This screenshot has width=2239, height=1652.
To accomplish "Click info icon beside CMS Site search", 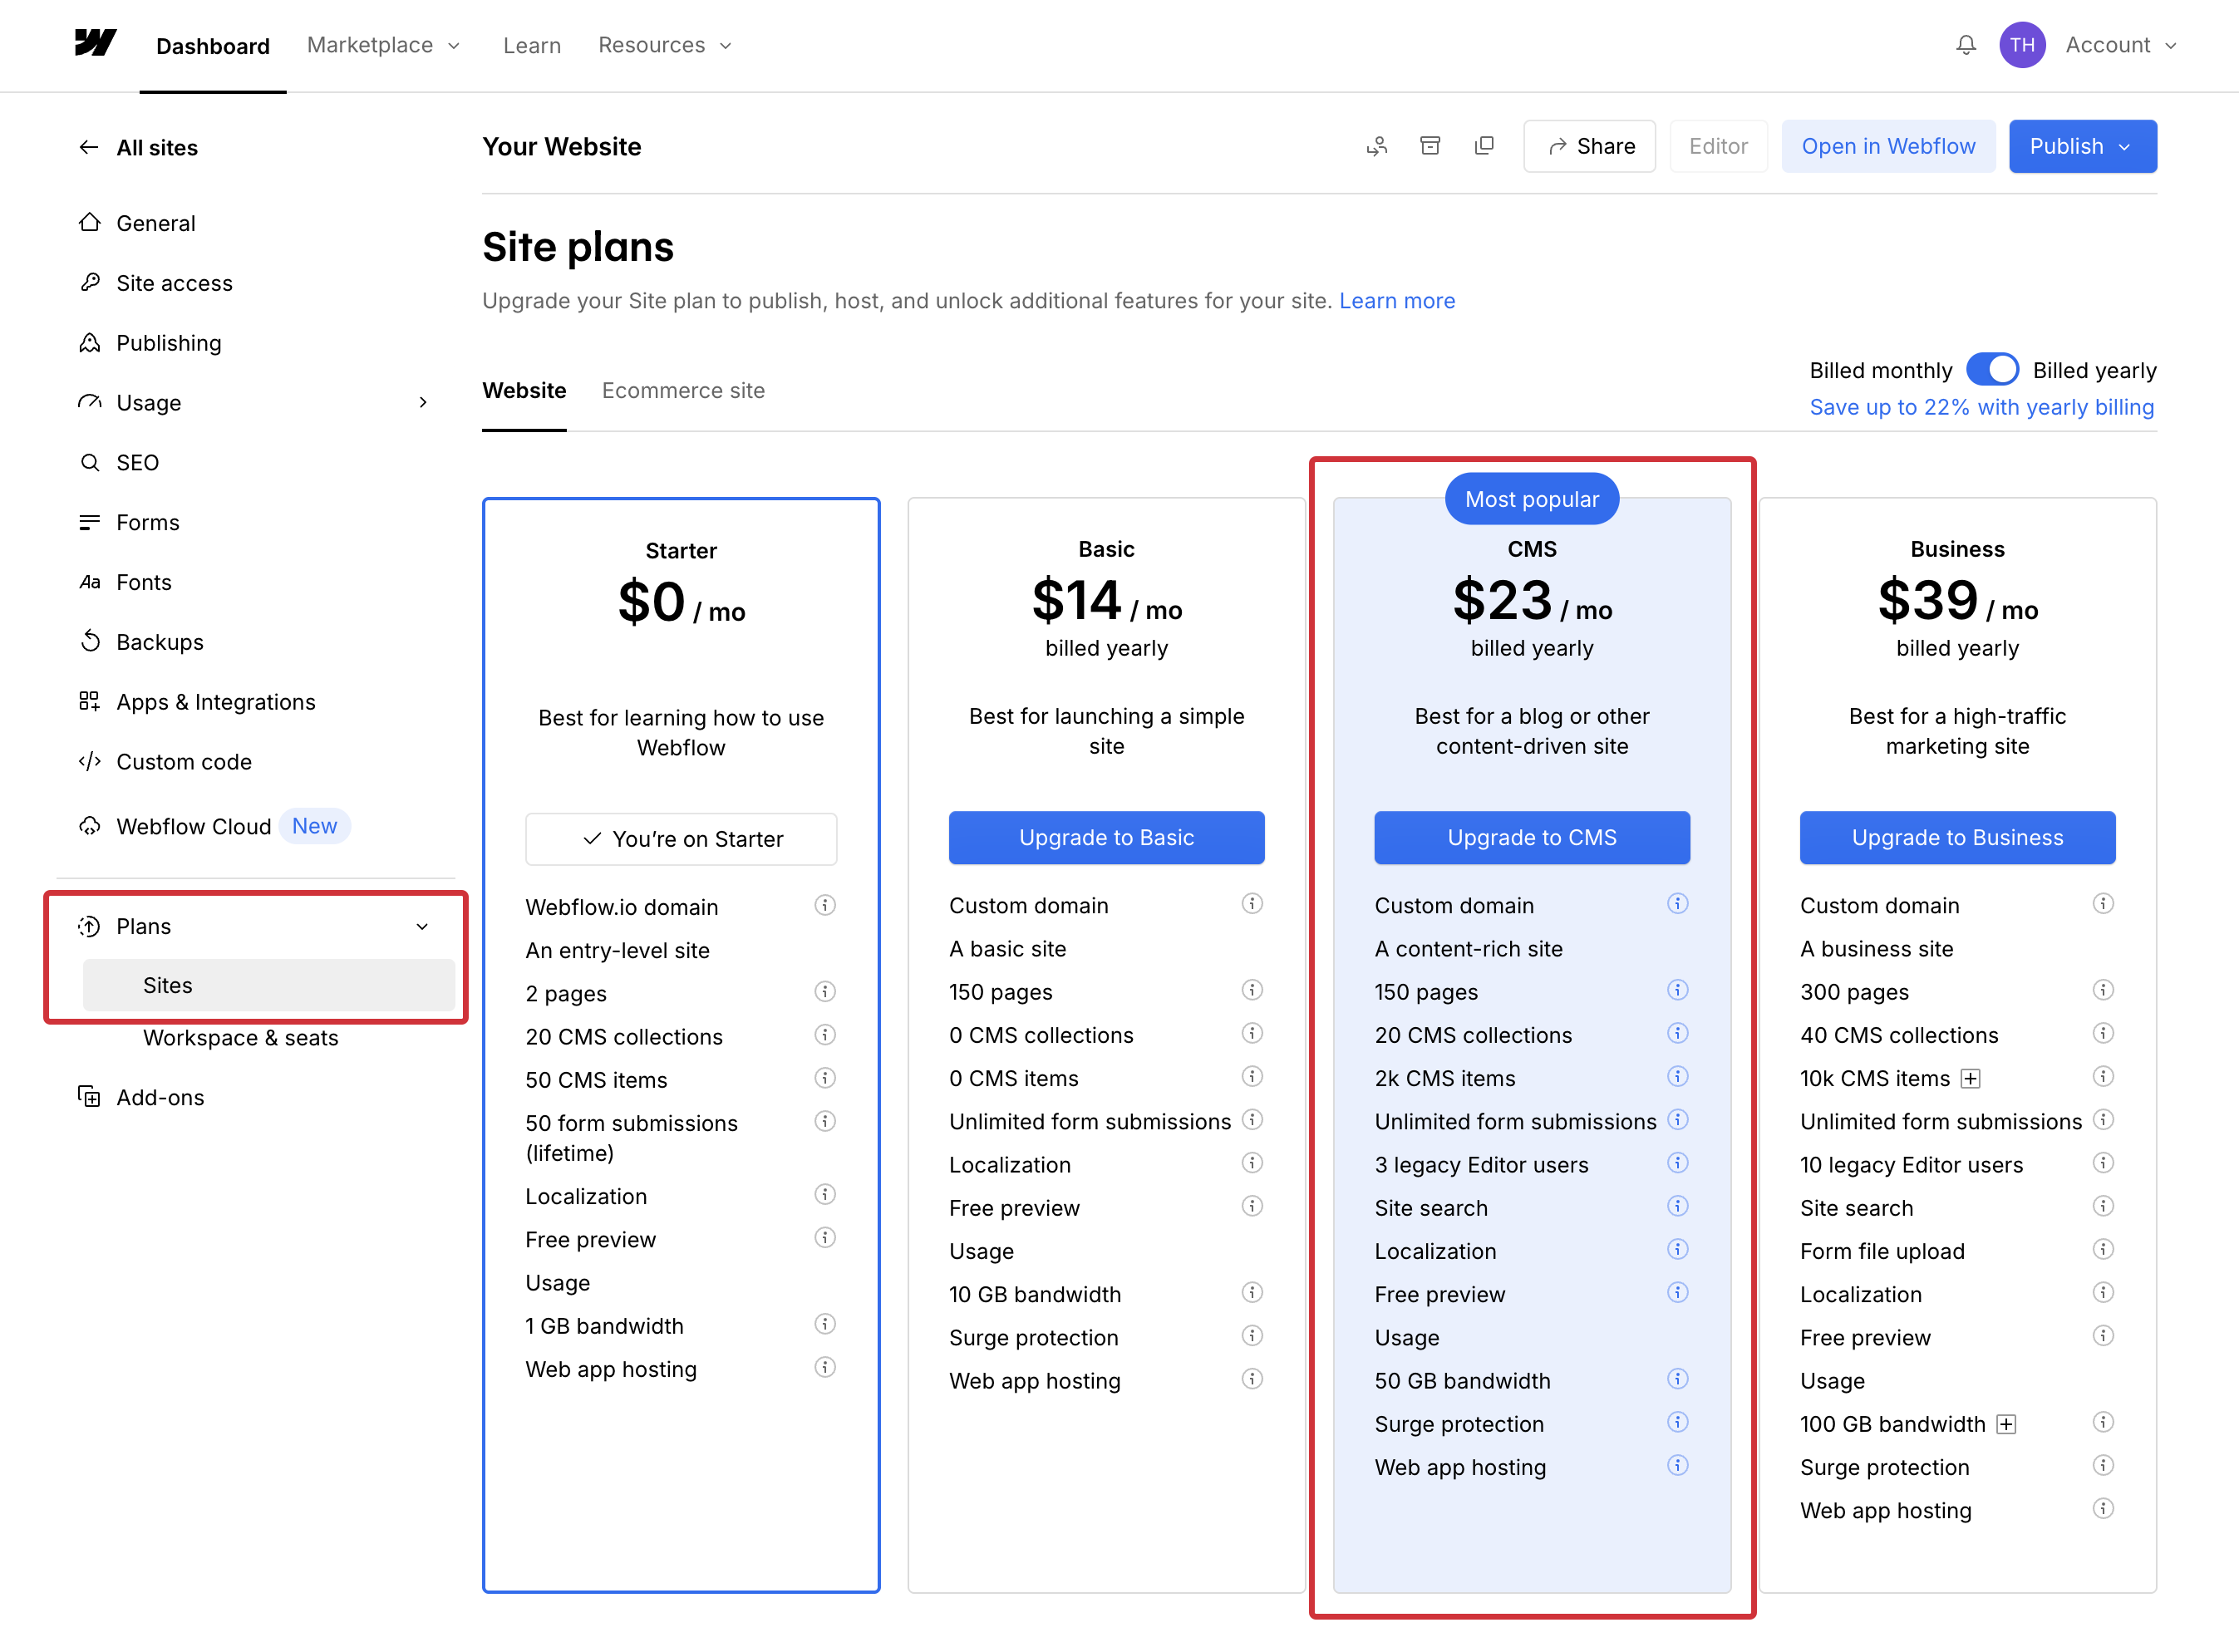I will pyautogui.click(x=1677, y=1206).
